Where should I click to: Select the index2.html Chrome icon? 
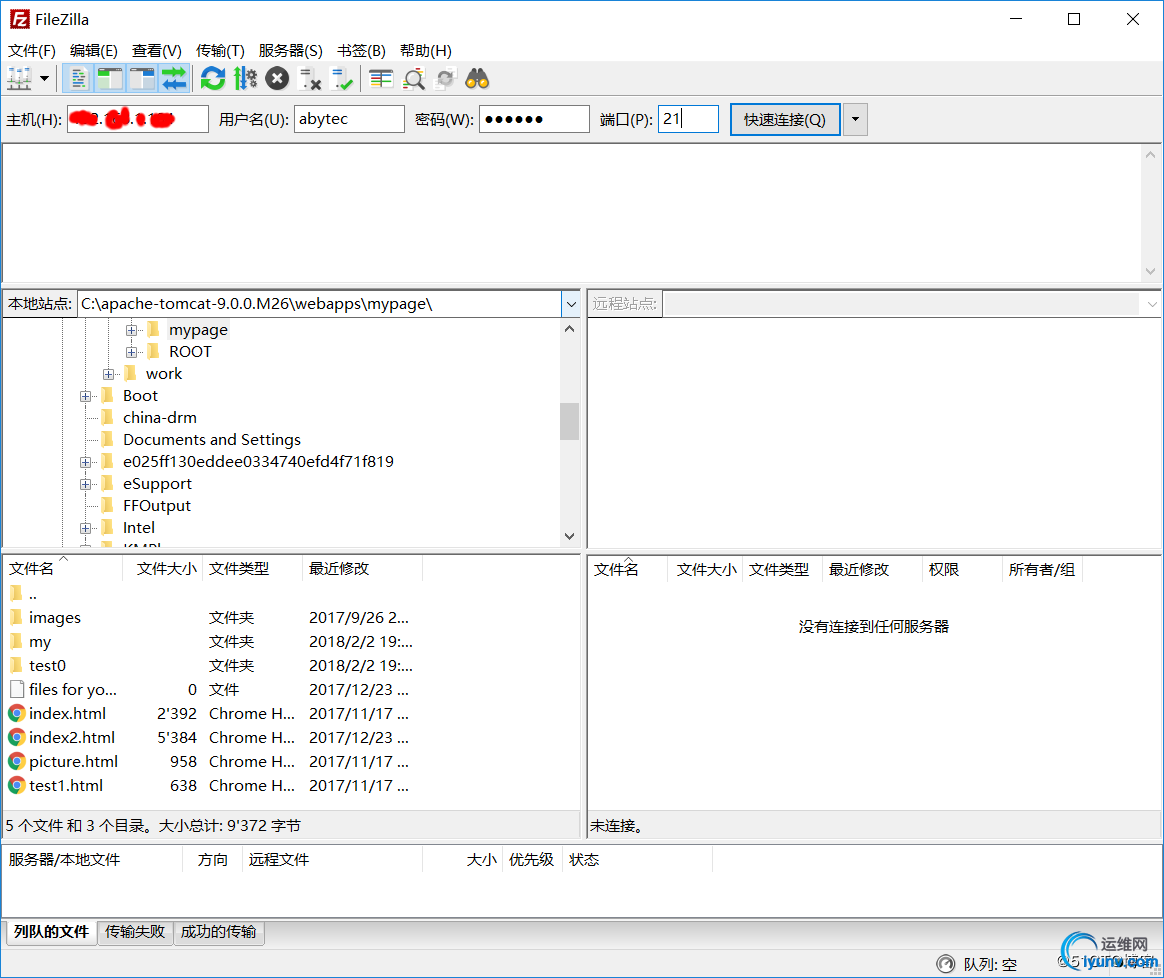16,737
